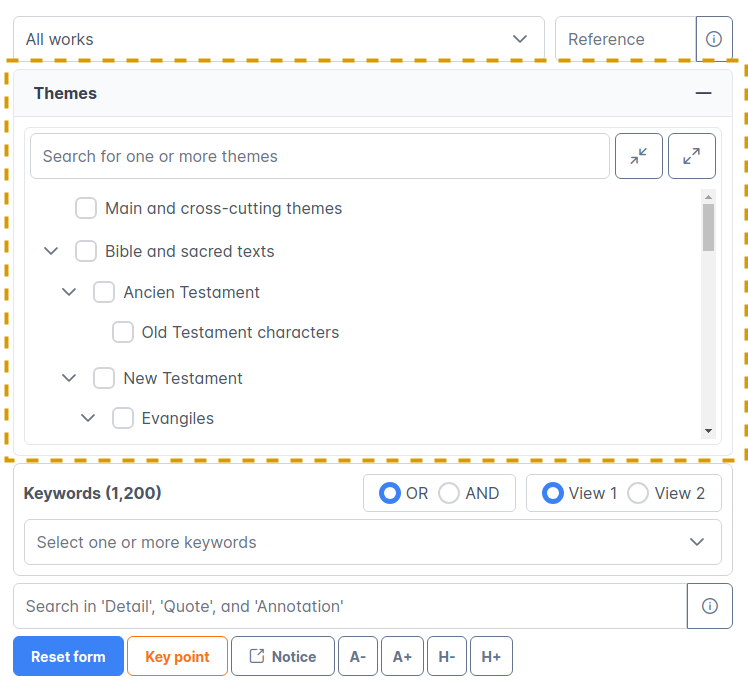Select the AND keyword operator
Image resolution: width=748 pixels, height=688 pixels.
[449, 493]
